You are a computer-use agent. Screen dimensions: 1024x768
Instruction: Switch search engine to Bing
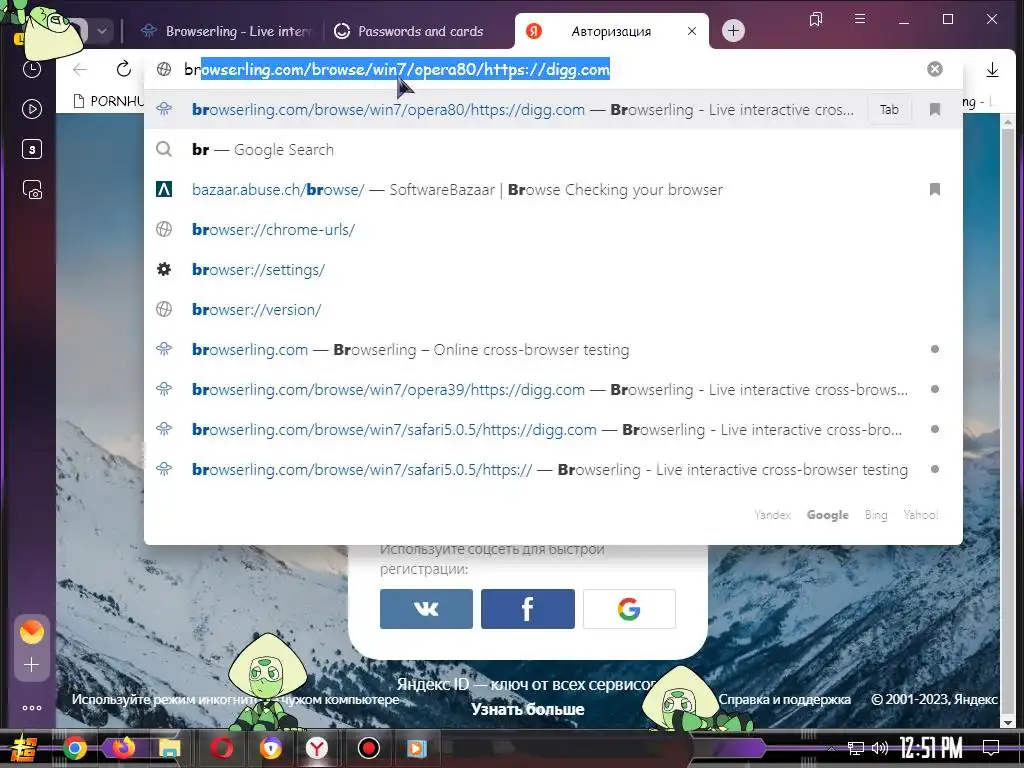[x=876, y=515]
